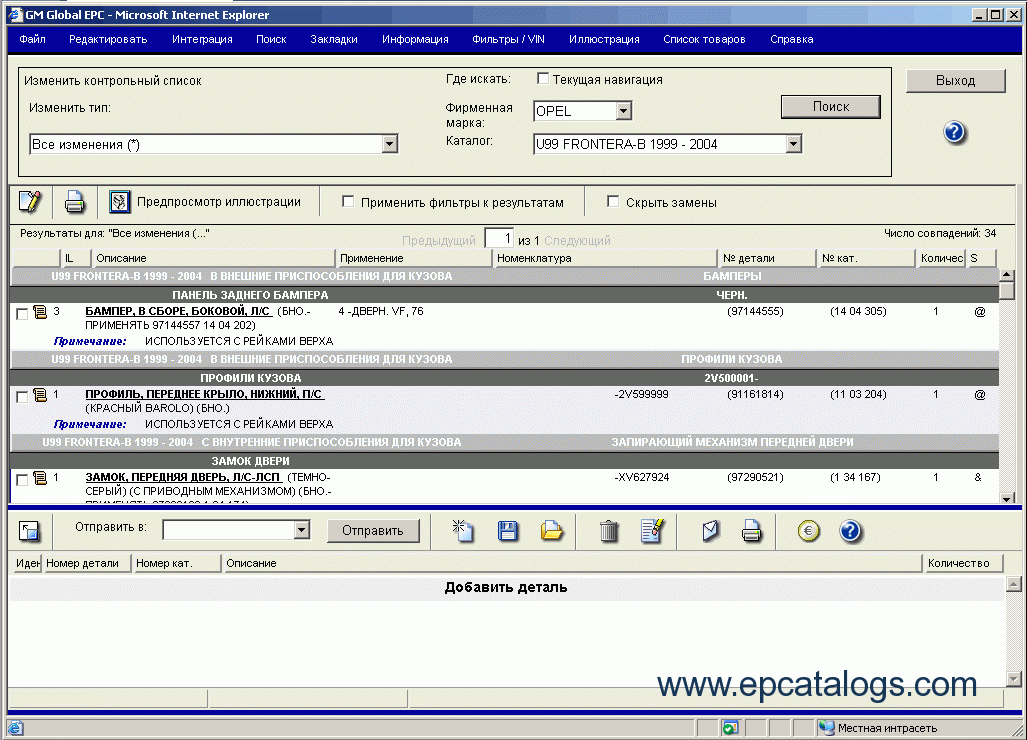Image resolution: width=1027 pixels, height=740 pixels.
Task: Open the U99 FRONTERA-B catalog dropdown
Action: pyautogui.click(x=793, y=144)
